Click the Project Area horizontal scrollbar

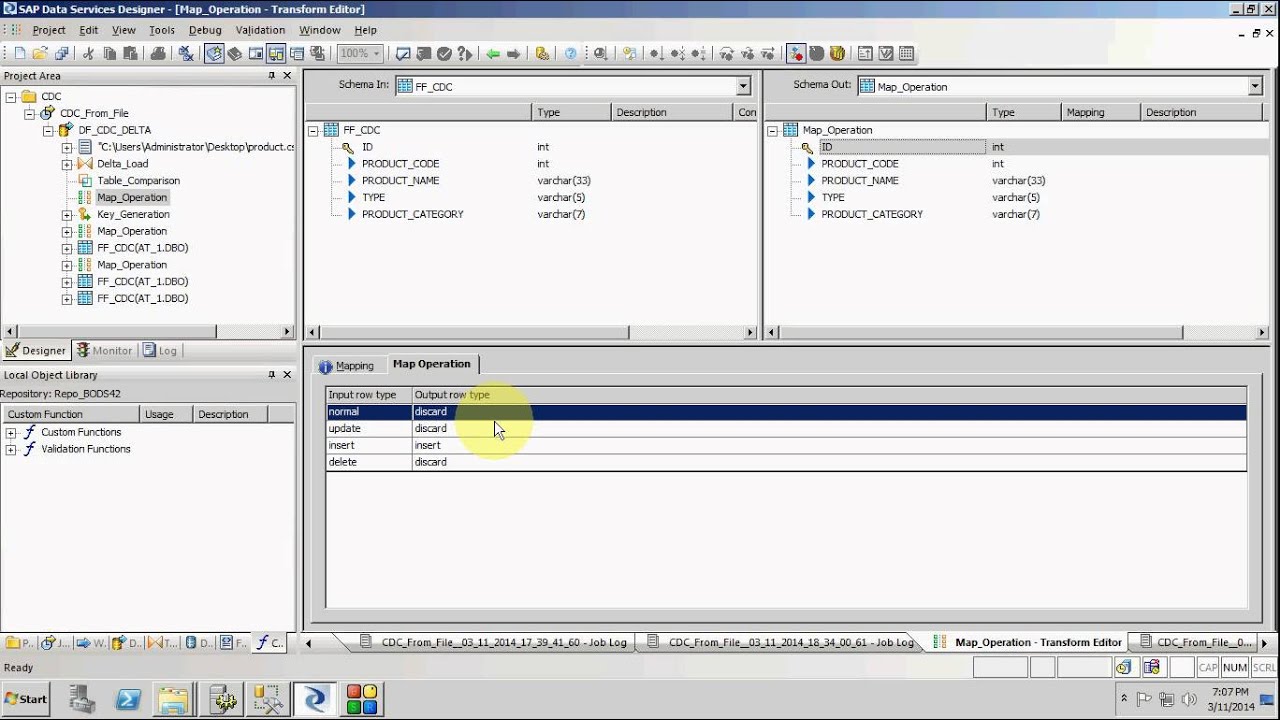[148, 332]
